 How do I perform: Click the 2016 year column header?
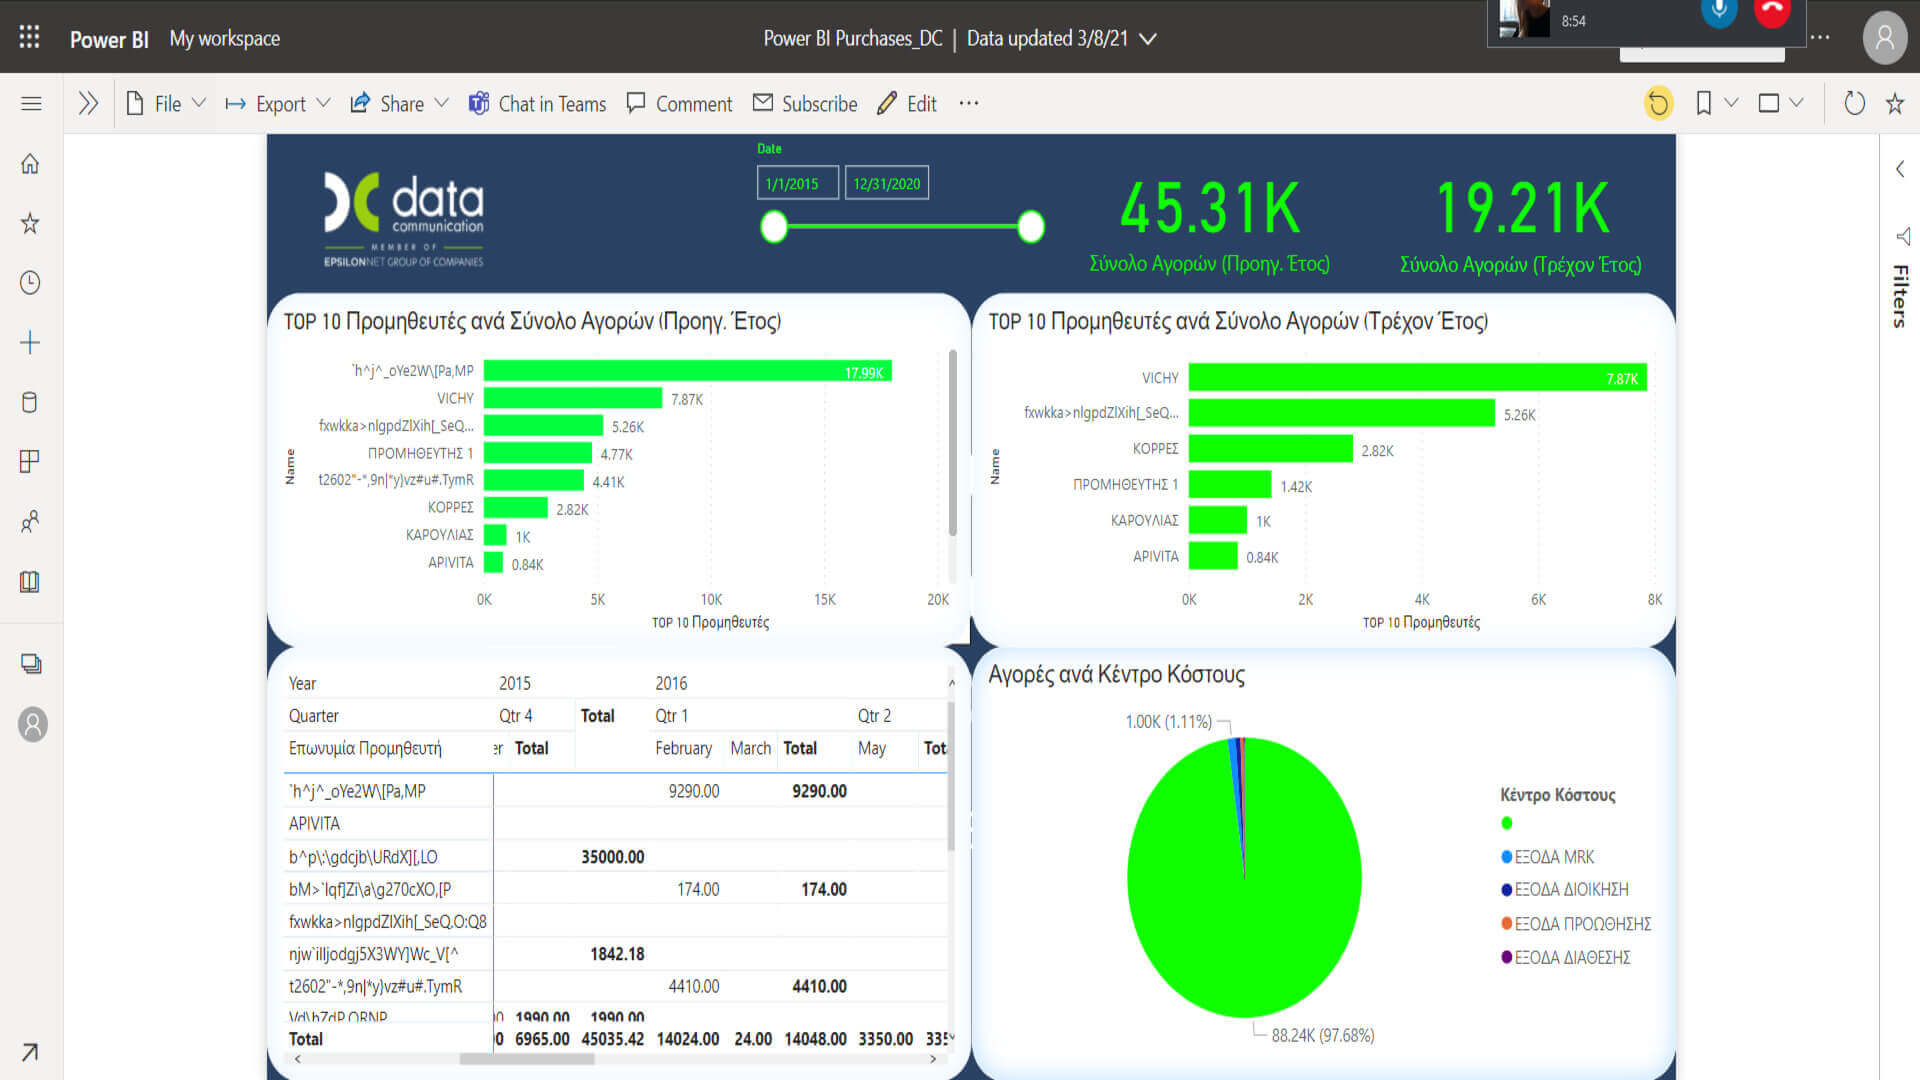[x=671, y=683]
